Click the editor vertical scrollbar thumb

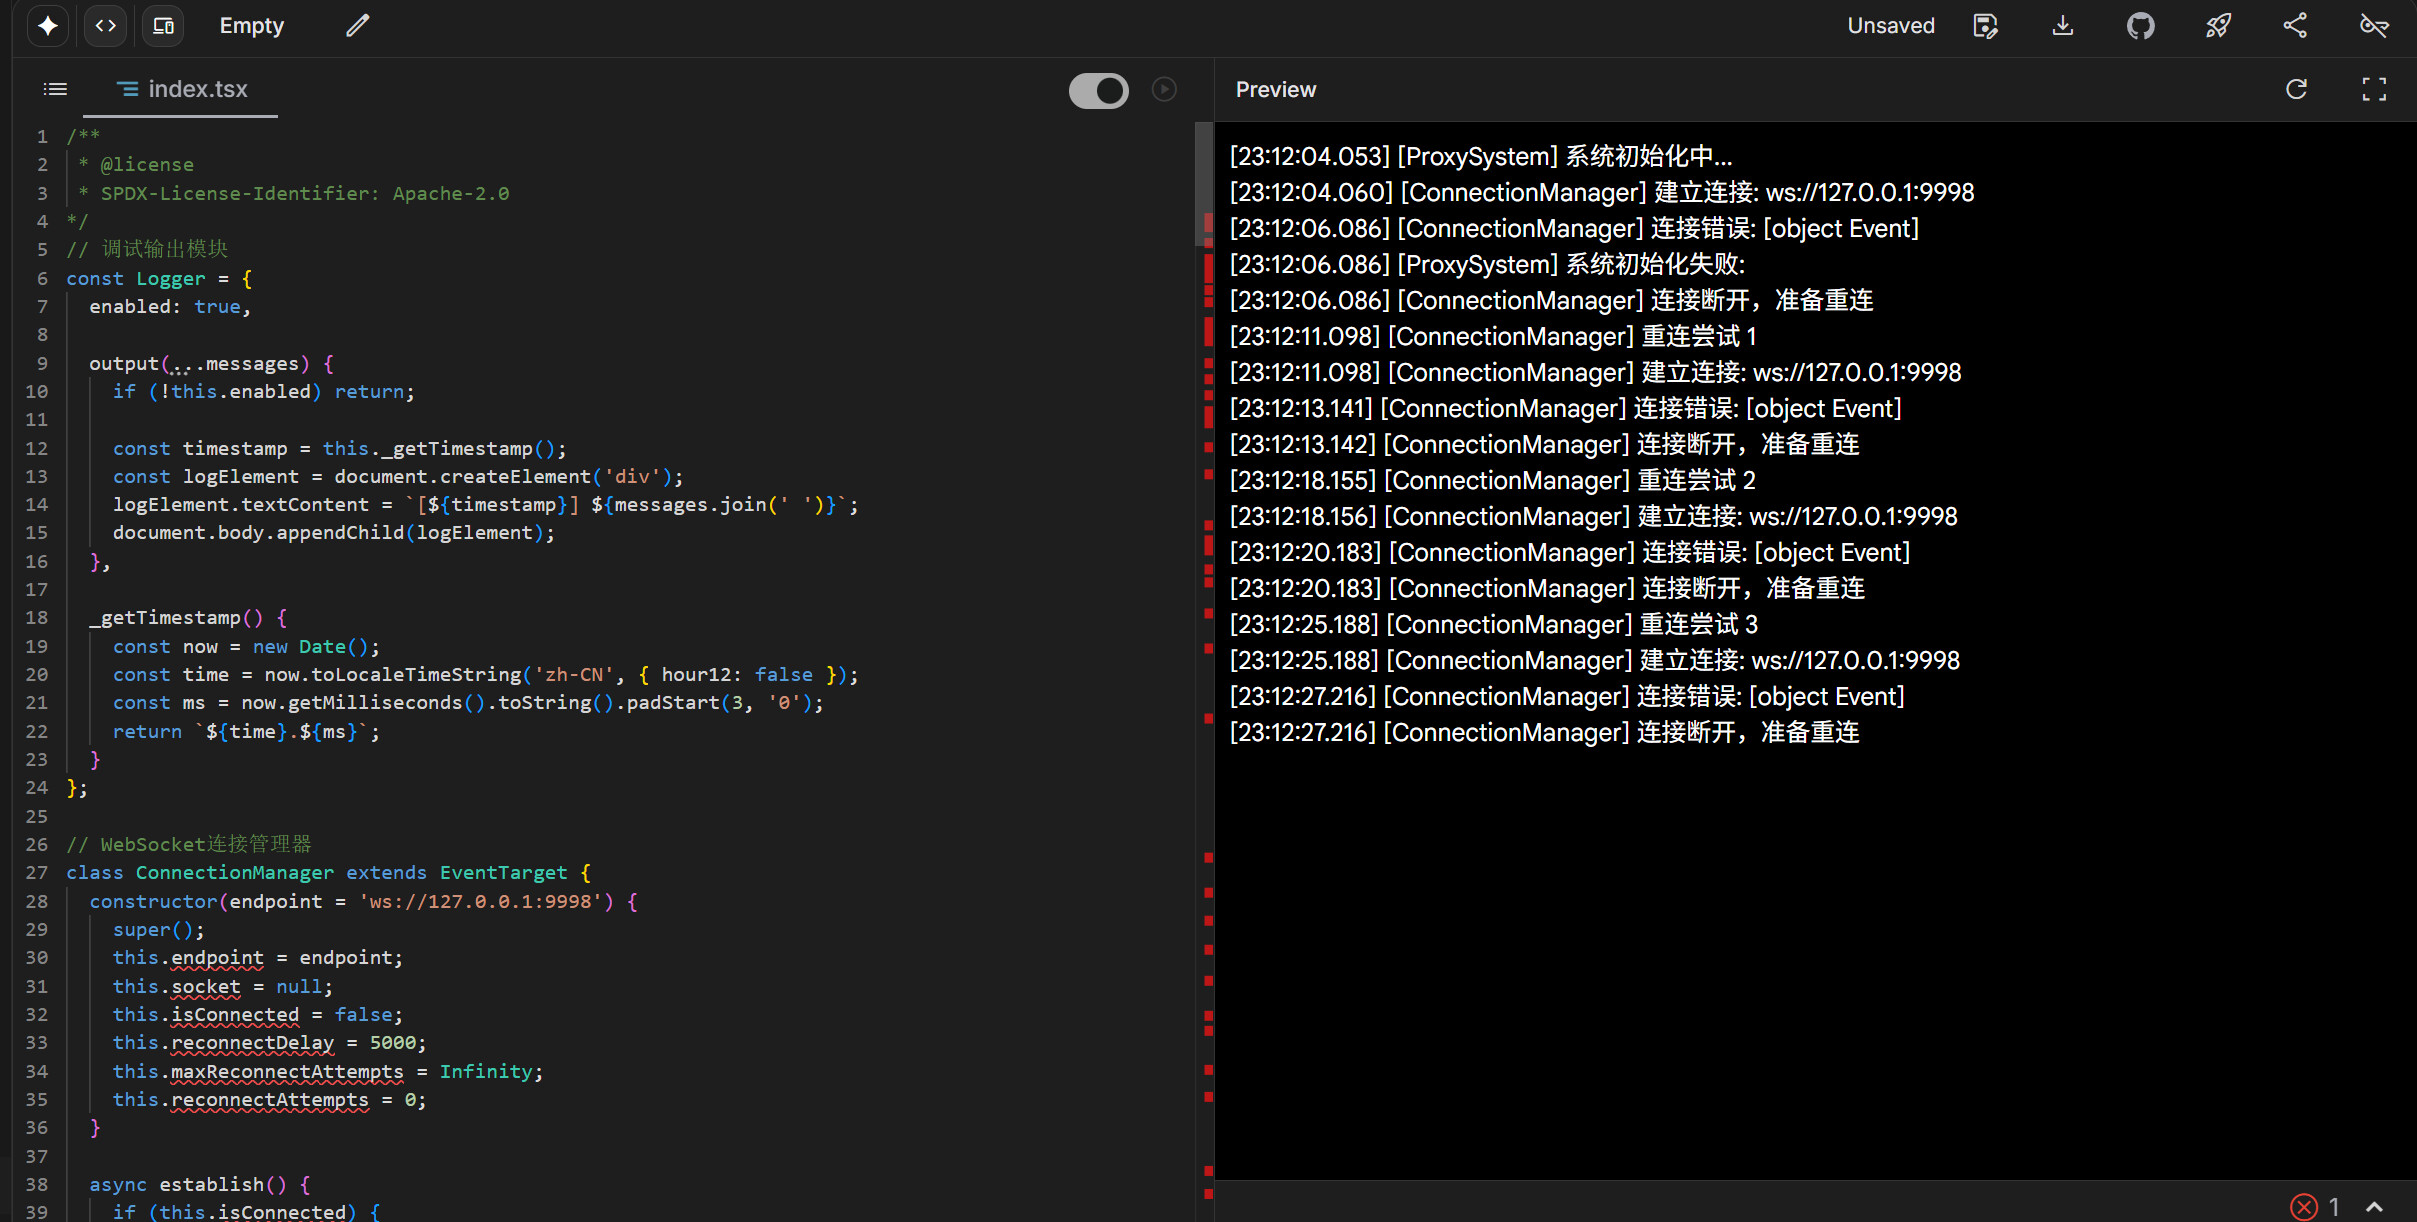(1202, 183)
